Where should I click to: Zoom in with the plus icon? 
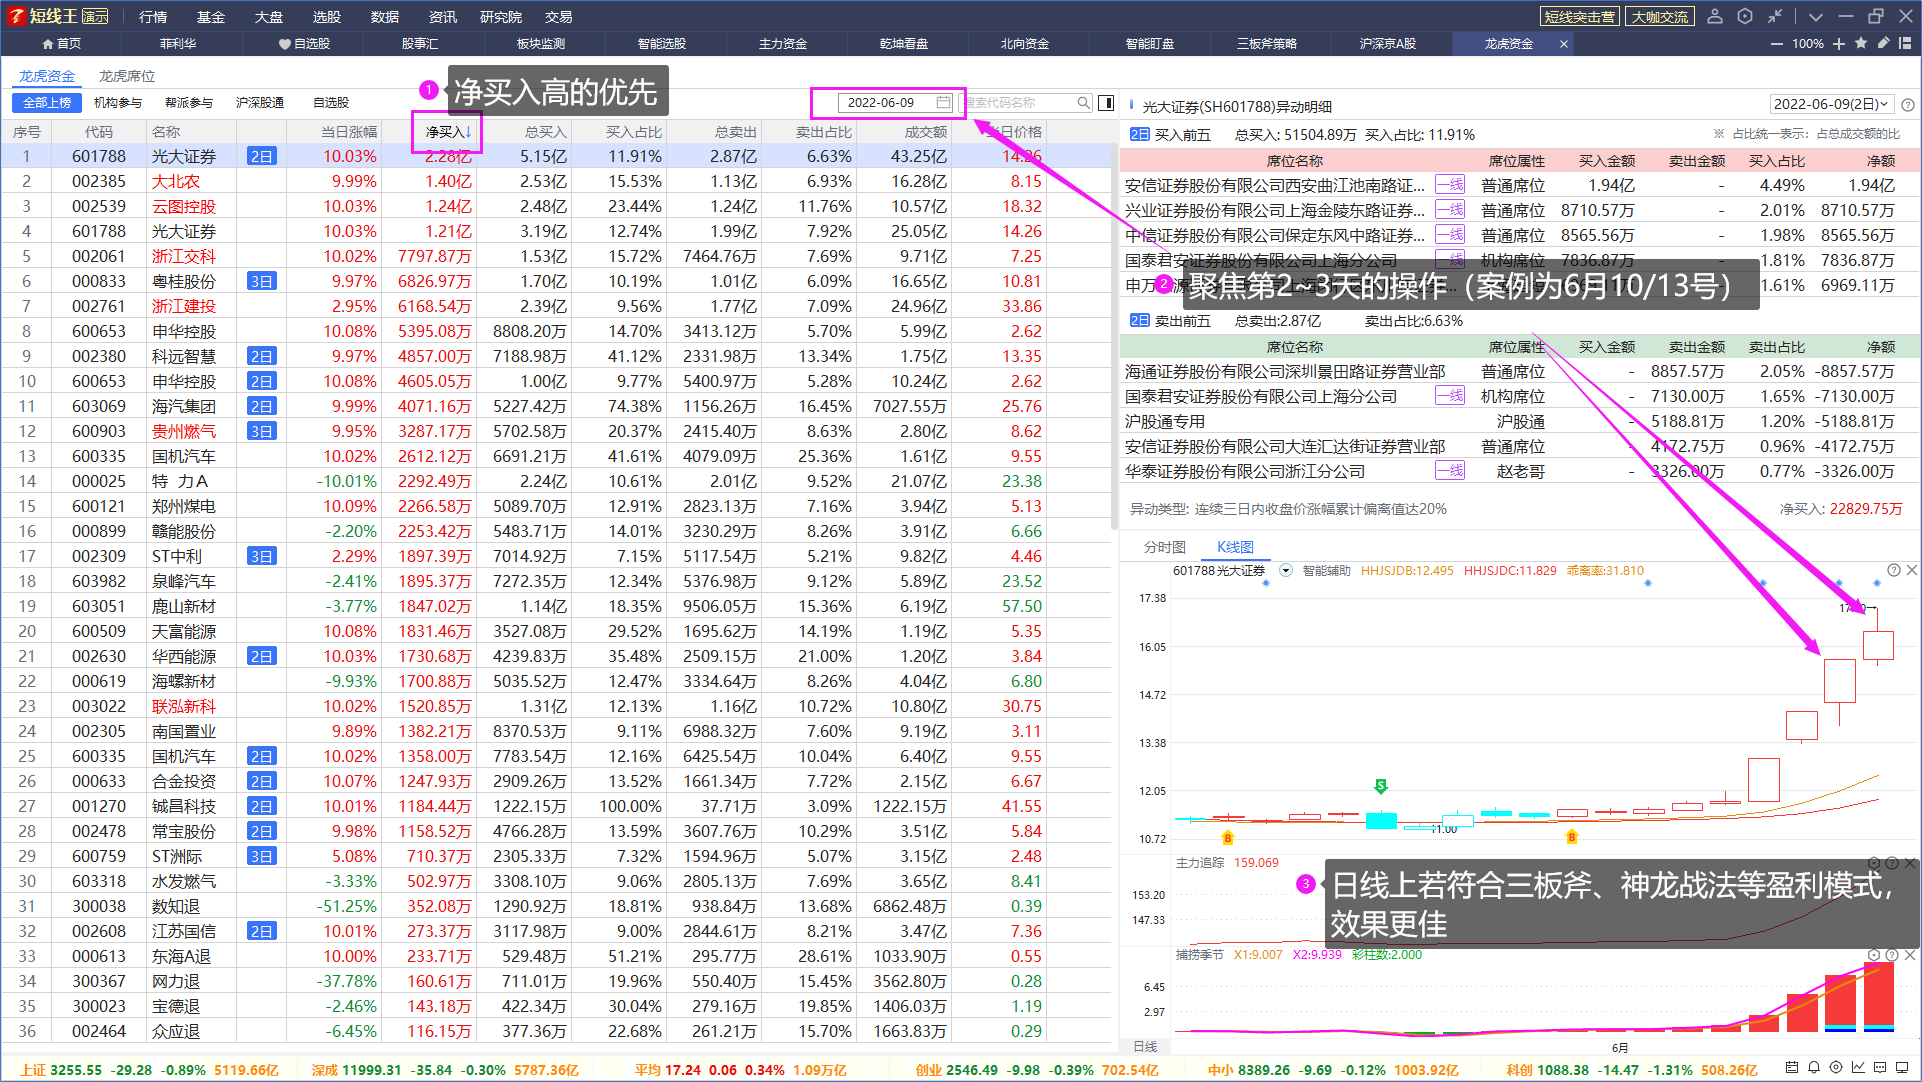[1839, 44]
